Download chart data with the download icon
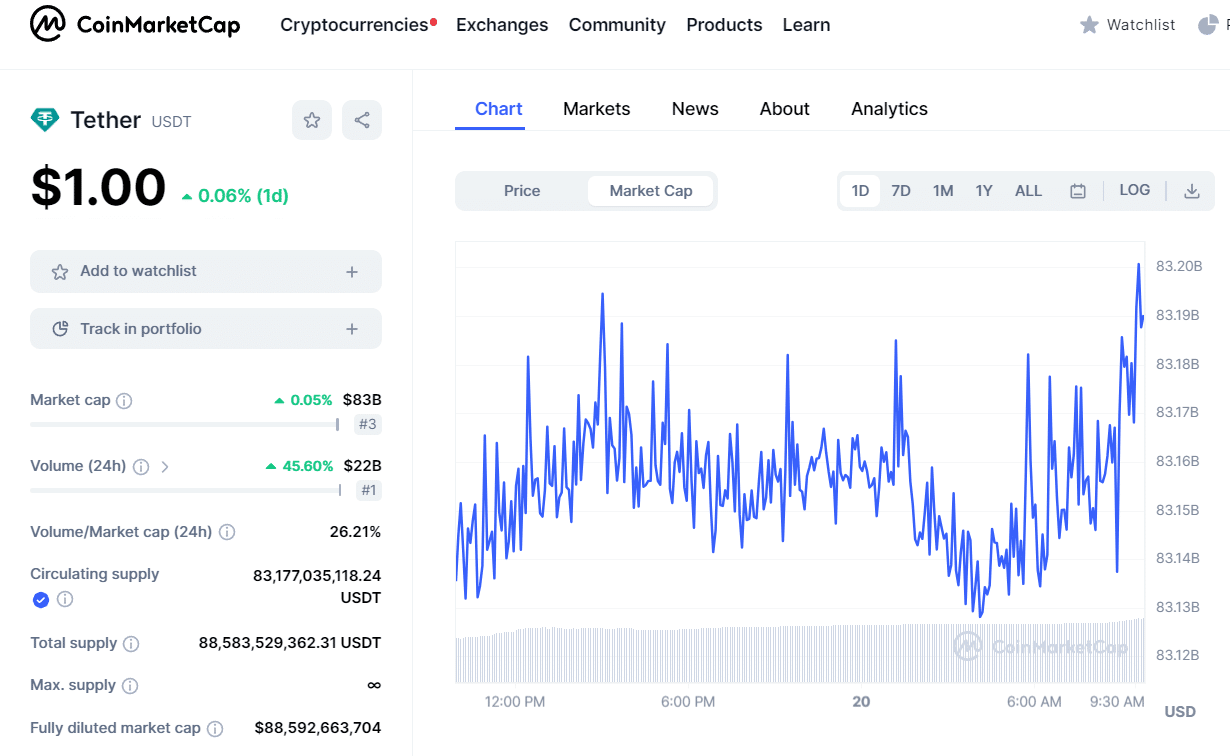Viewport: 1230px width, 756px height. click(x=1192, y=191)
